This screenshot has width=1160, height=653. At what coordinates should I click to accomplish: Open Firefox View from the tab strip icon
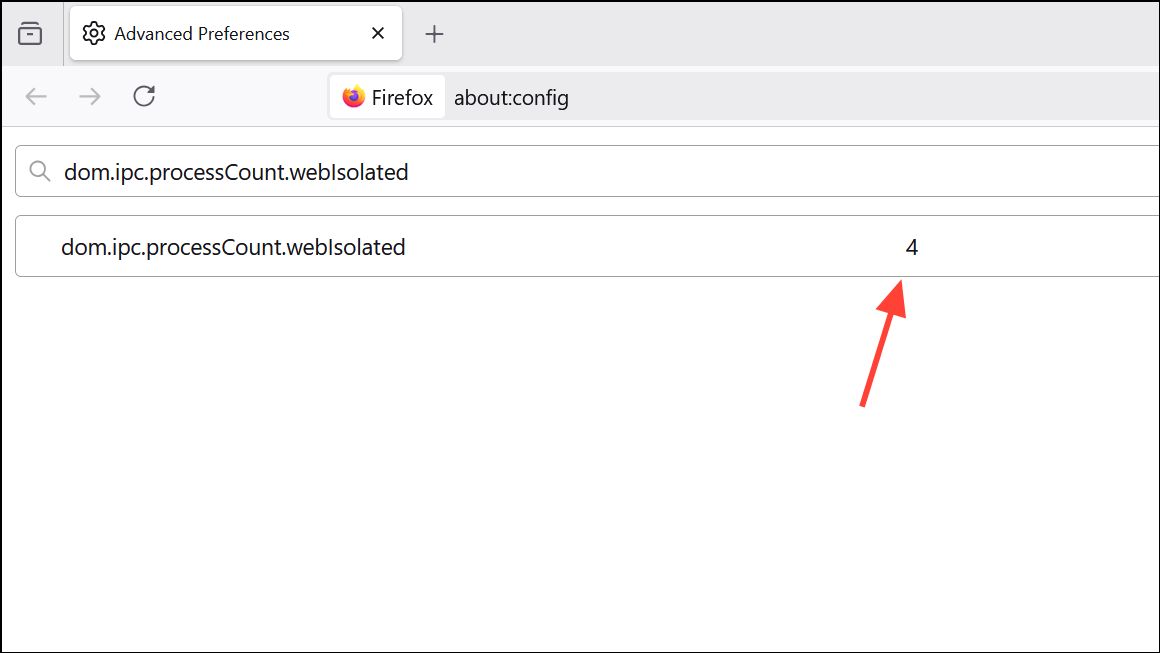click(30, 34)
